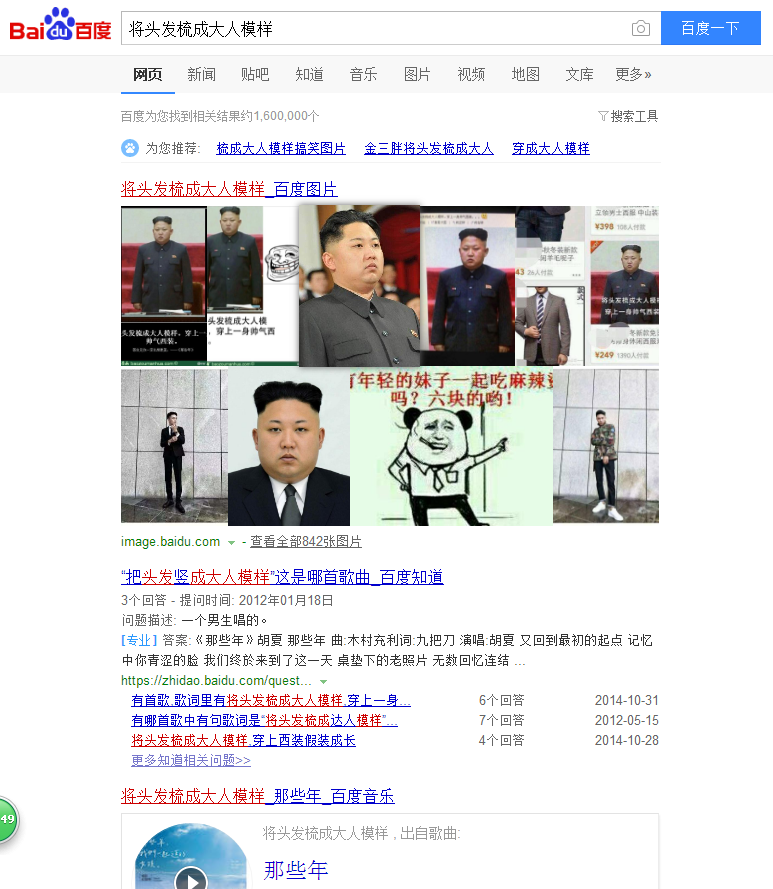Open the 视频 tab
773x889 pixels.
point(471,74)
